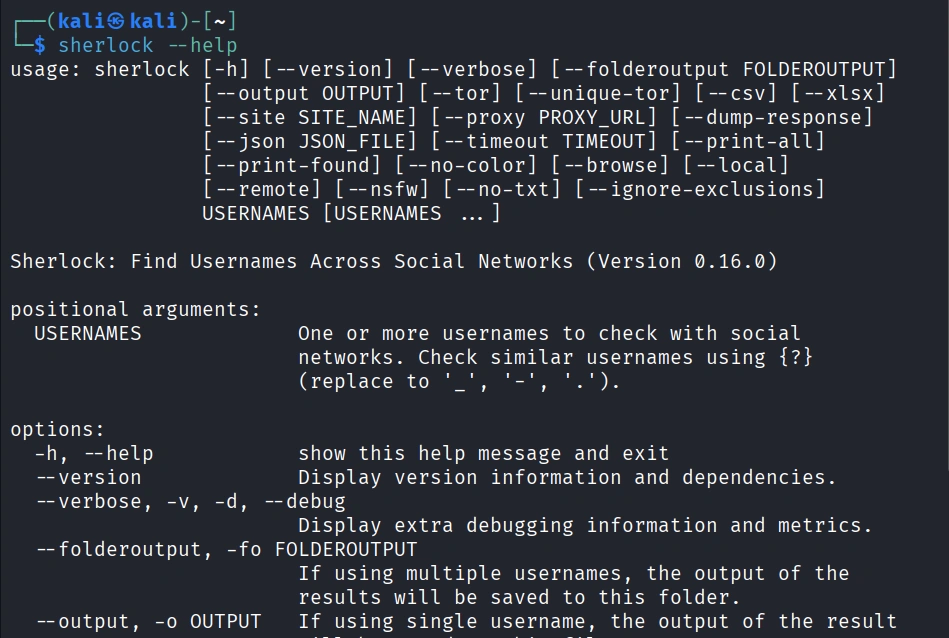Click the Kali logo symbol in the prompt
This screenshot has width=949, height=638.
[x=116, y=21]
